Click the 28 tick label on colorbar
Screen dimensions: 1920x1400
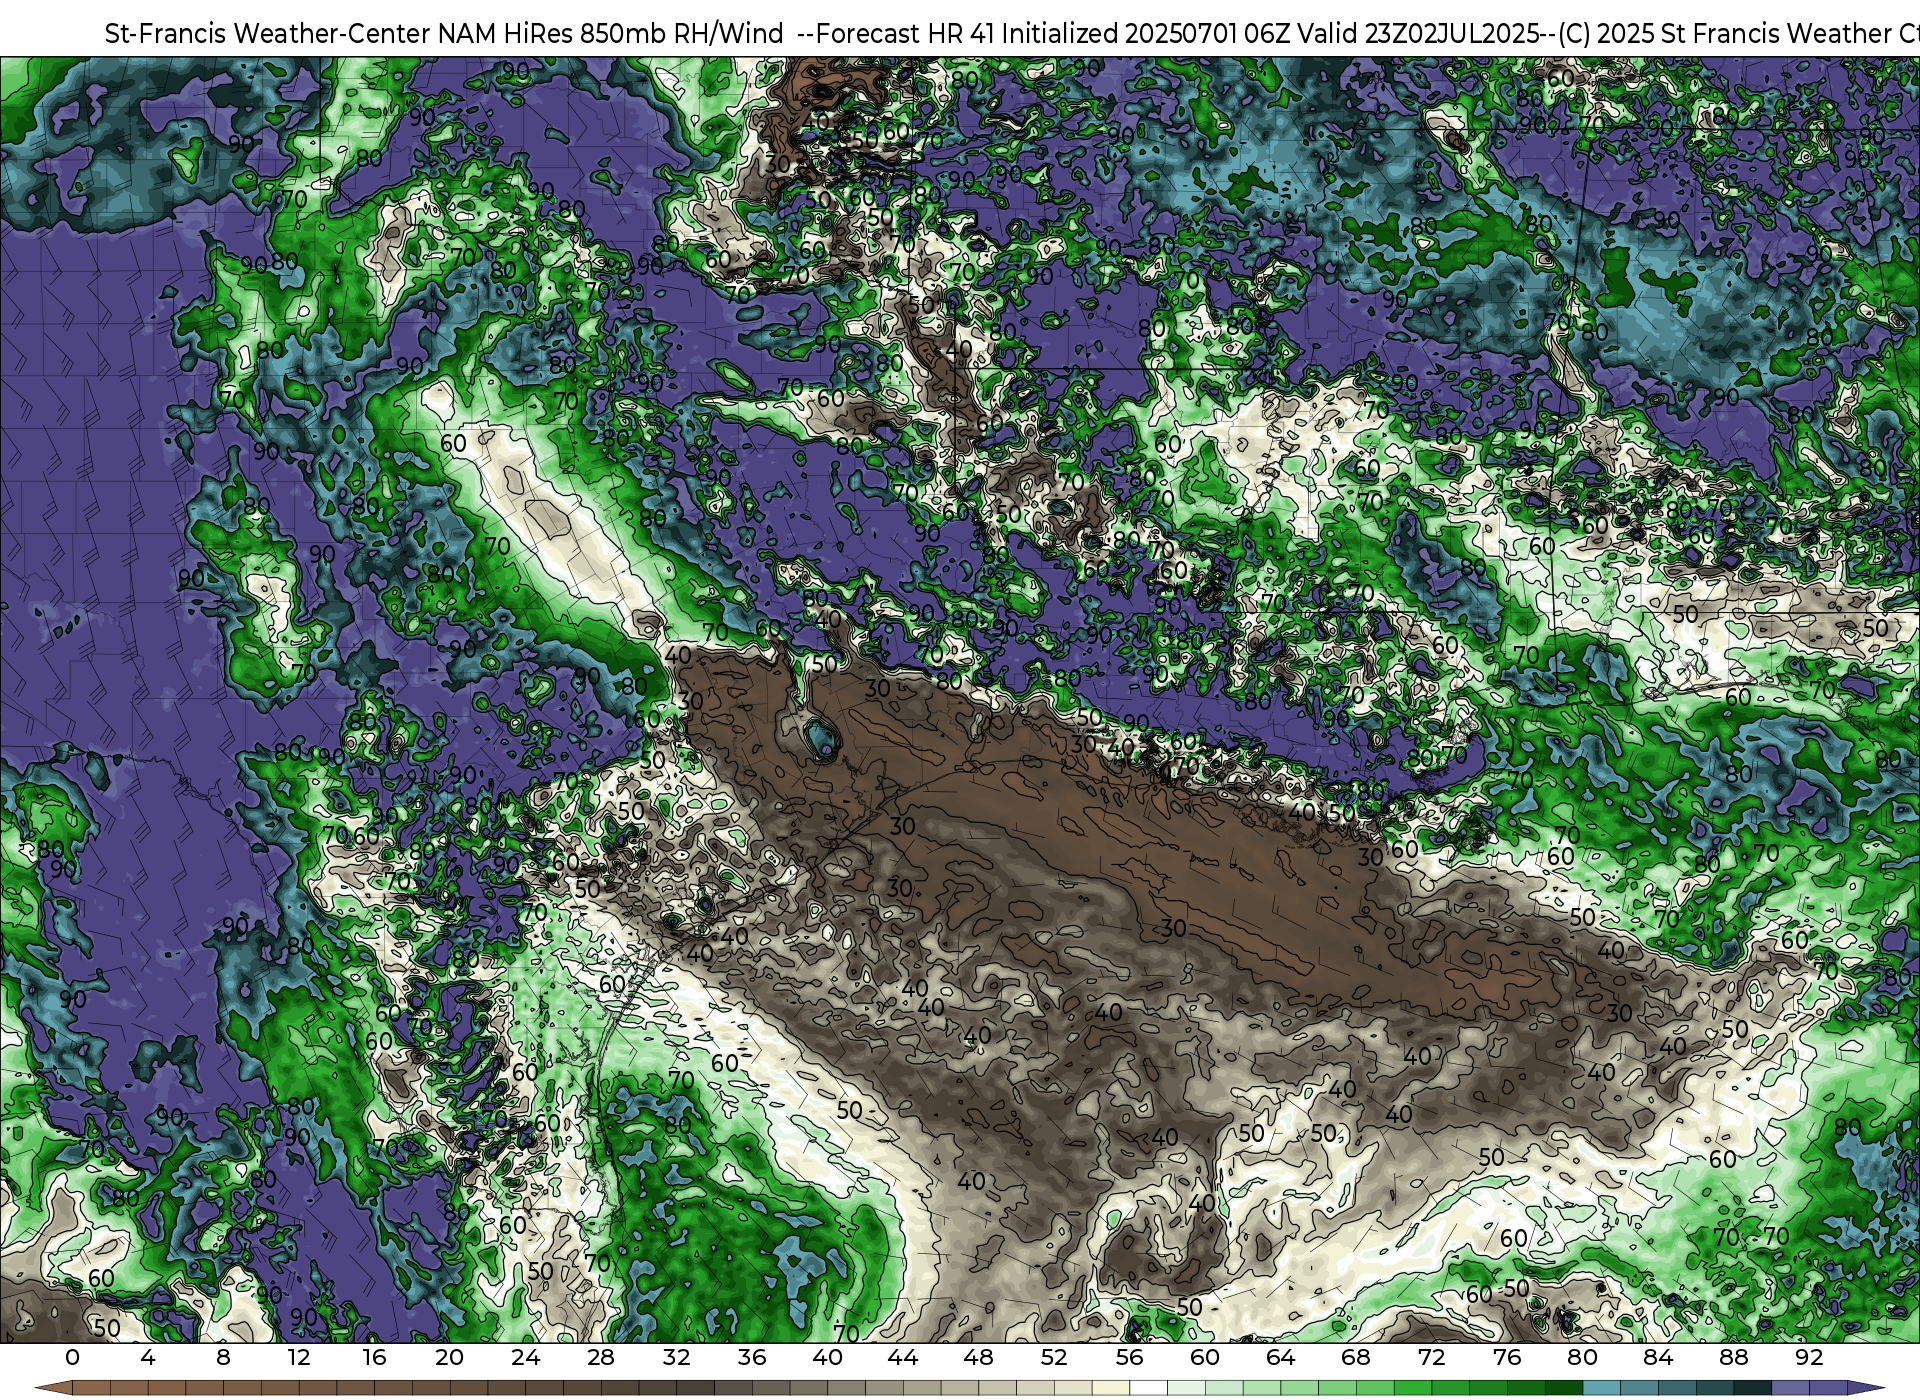[601, 1357]
